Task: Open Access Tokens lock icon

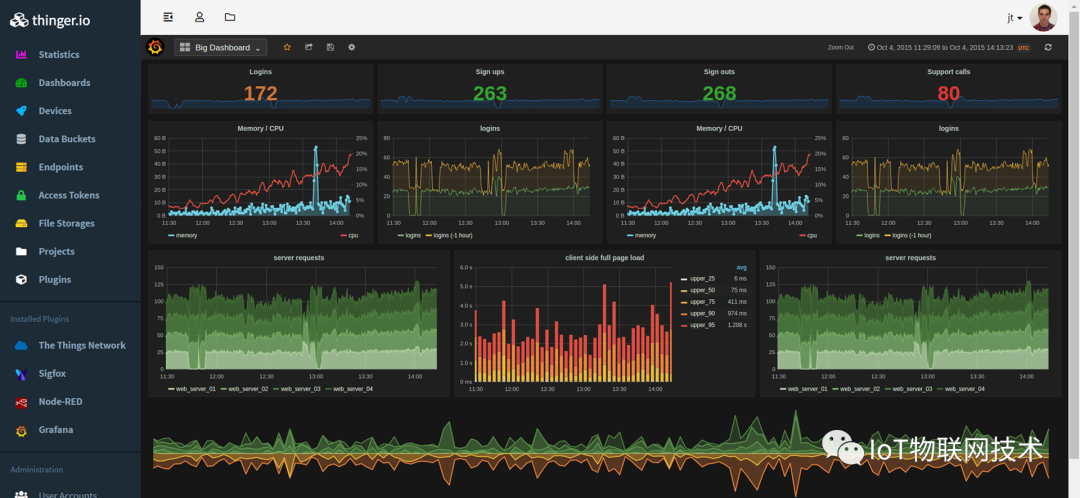Action: pyautogui.click(x=21, y=196)
